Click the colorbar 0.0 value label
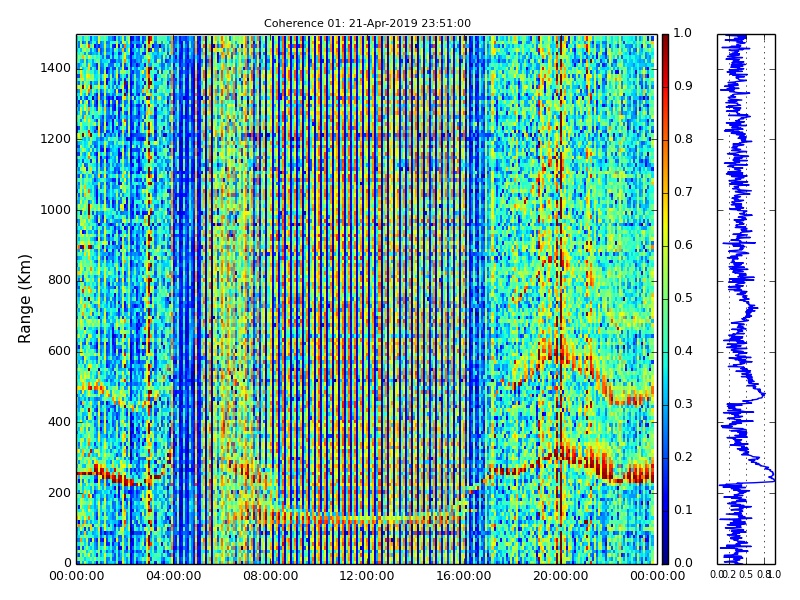The image size is (800, 600). point(683,563)
